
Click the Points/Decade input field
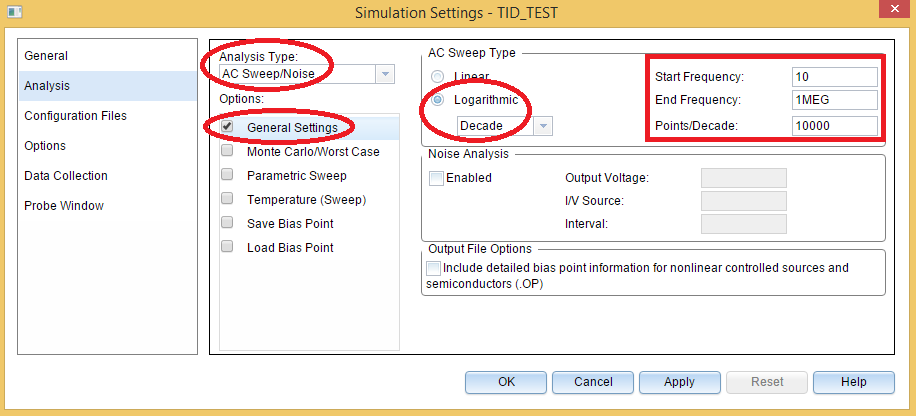point(835,126)
